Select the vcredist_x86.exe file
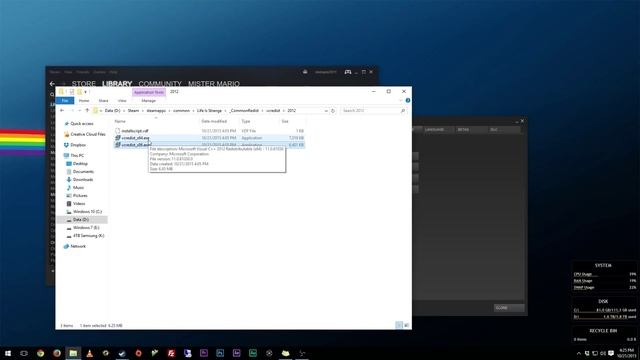Viewport: 640px width, 360px height. coord(136,145)
